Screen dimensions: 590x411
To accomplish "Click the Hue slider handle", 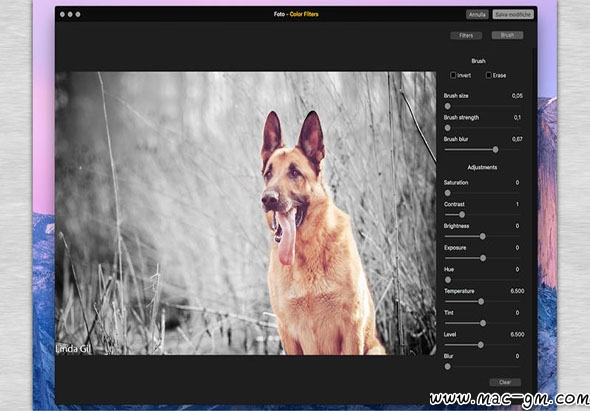I will pos(448,280).
